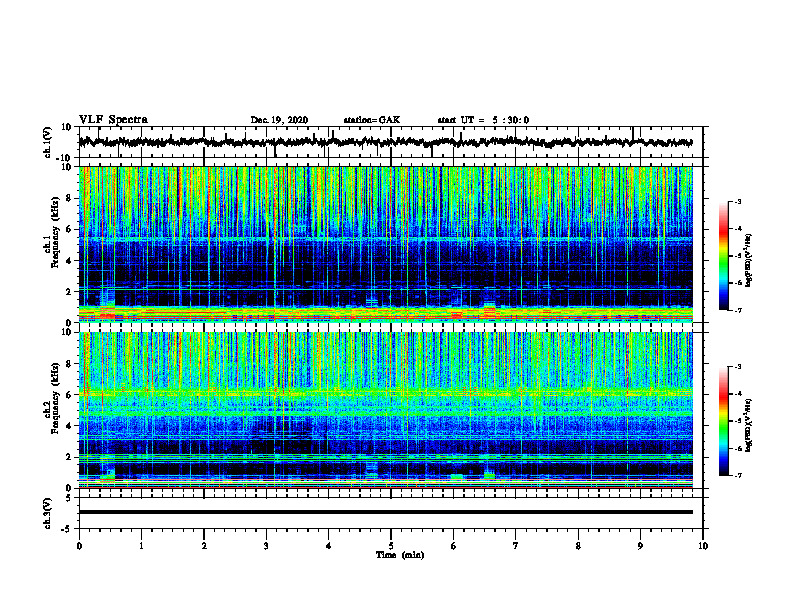Viewport: 792px width, 612px height.
Task: Click the "5" minute tick label on time axis
Action: pyautogui.click(x=391, y=546)
